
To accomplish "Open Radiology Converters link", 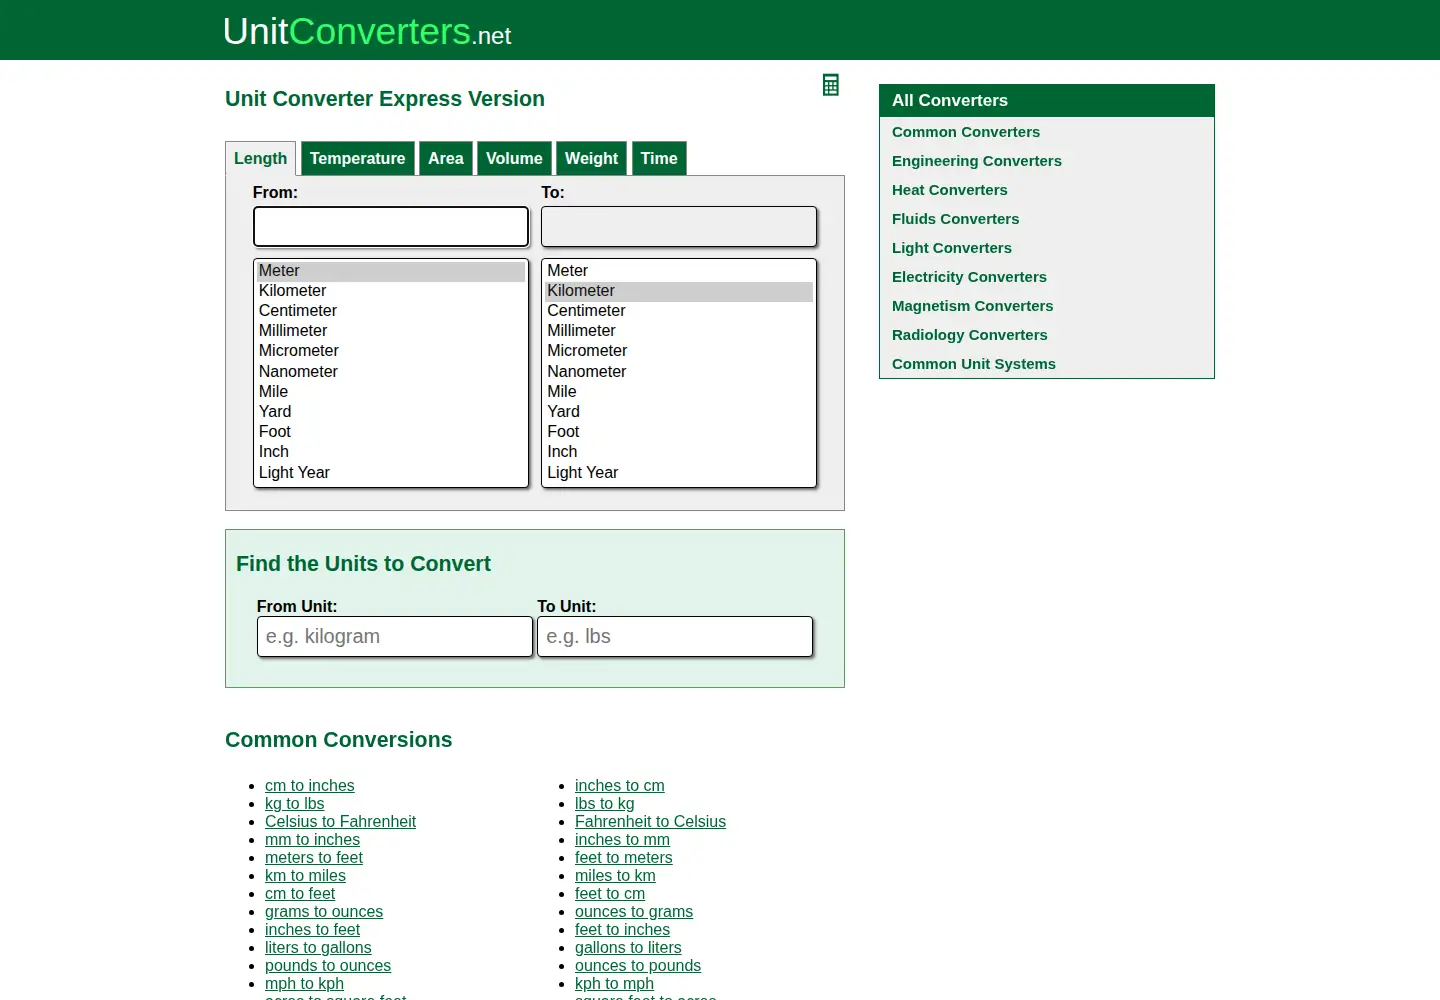I will 970,335.
